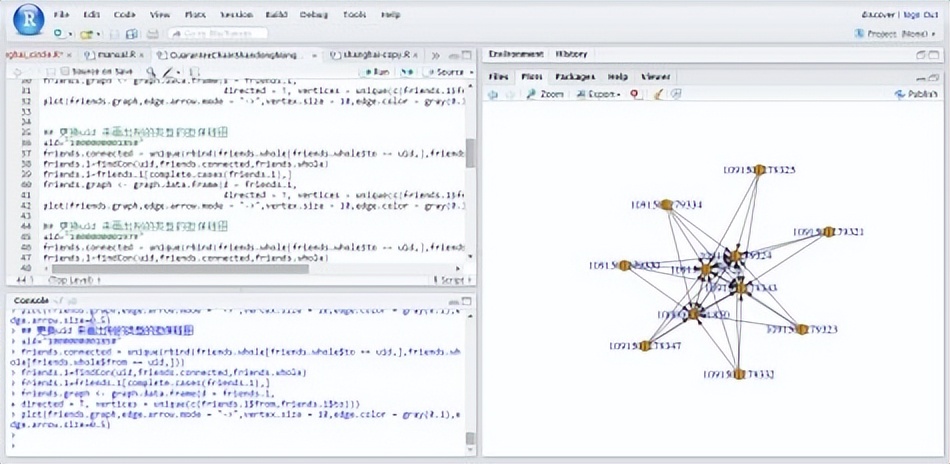The height and width of the screenshot is (464, 950).
Task: Open the View menu
Action: coord(159,15)
